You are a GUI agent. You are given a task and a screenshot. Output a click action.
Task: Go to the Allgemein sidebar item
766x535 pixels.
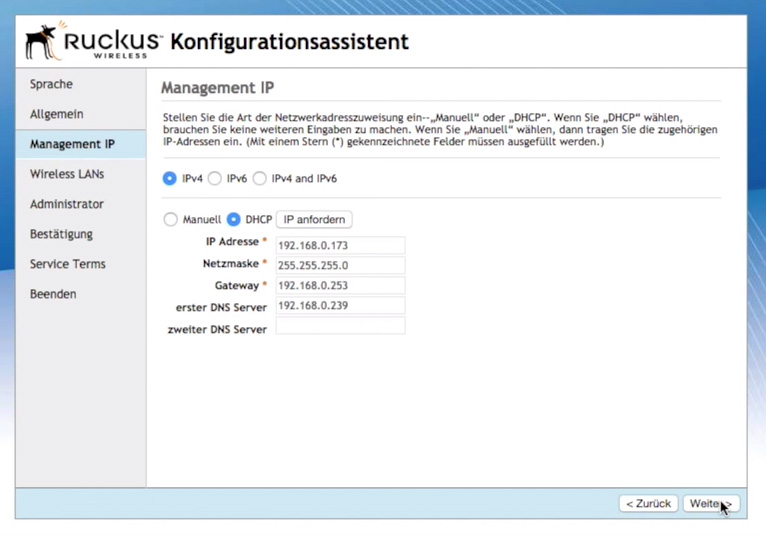57,114
